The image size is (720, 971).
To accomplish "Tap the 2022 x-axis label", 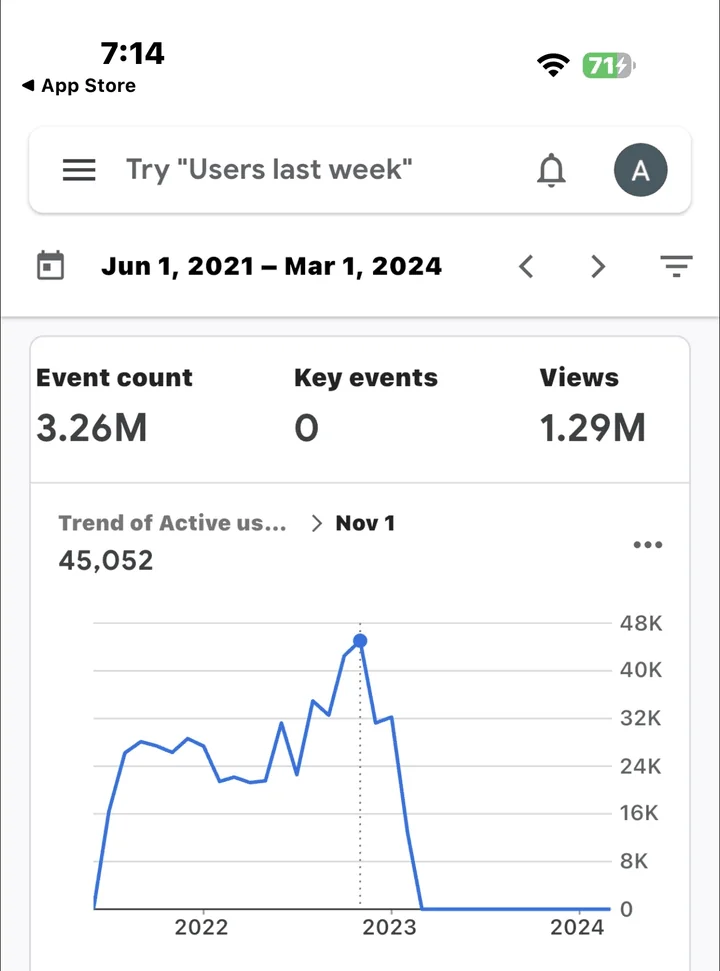I will pyautogui.click(x=201, y=927).
